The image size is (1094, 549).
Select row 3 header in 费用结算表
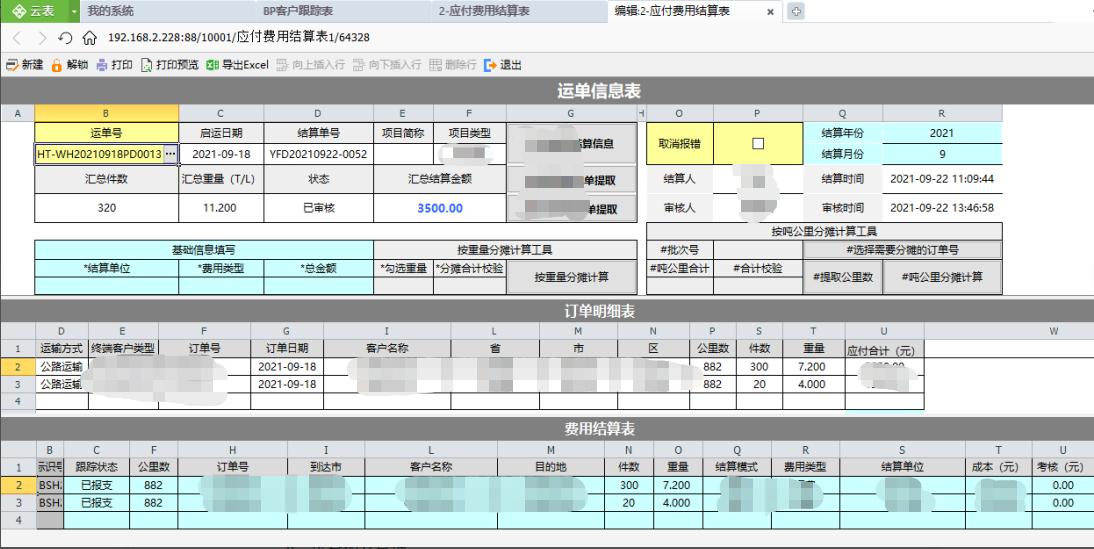coord(18,502)
